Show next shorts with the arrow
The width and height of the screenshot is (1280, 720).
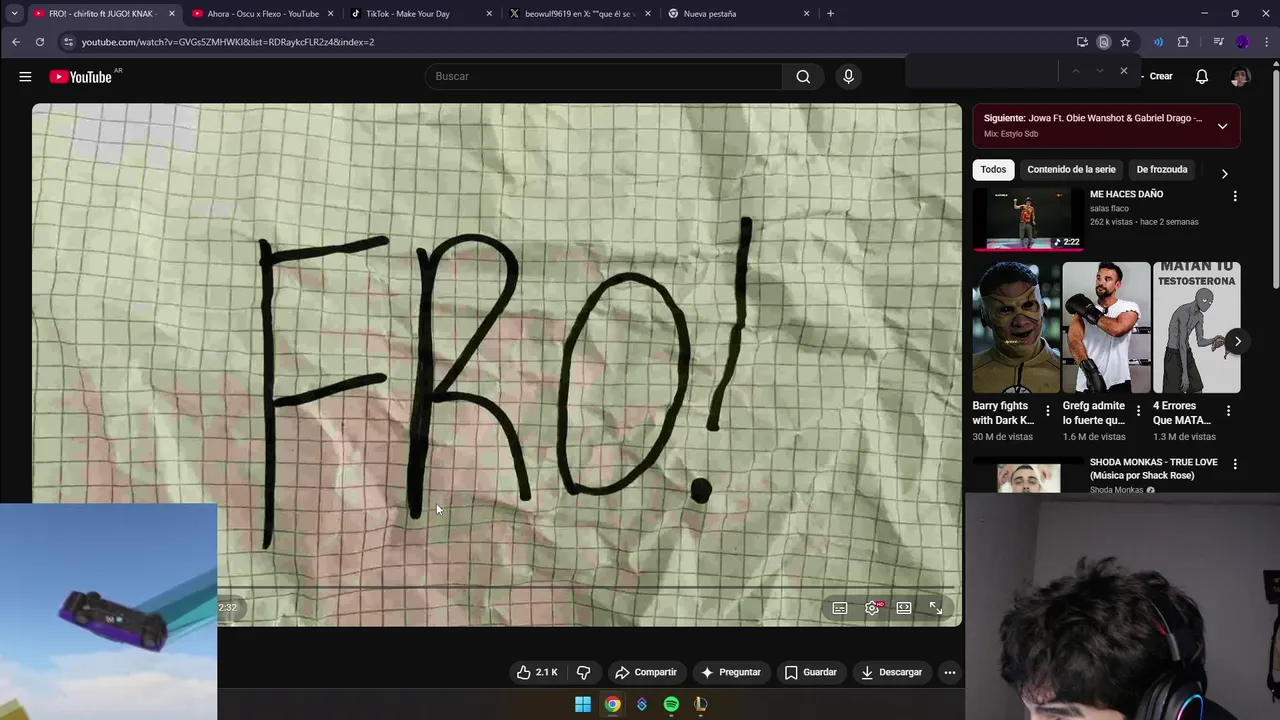(x=1237, y=342)
